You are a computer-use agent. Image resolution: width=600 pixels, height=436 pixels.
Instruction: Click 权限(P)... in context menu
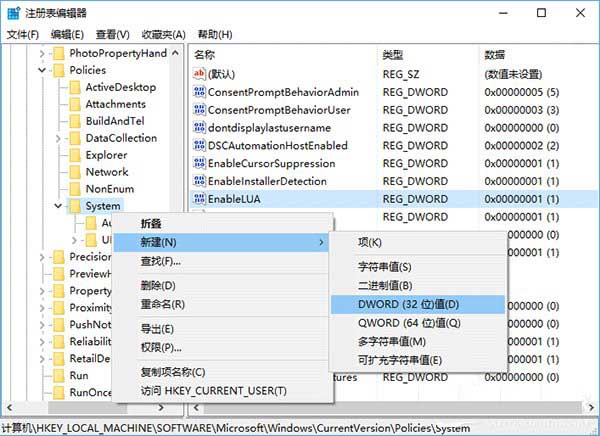point(161,347)
